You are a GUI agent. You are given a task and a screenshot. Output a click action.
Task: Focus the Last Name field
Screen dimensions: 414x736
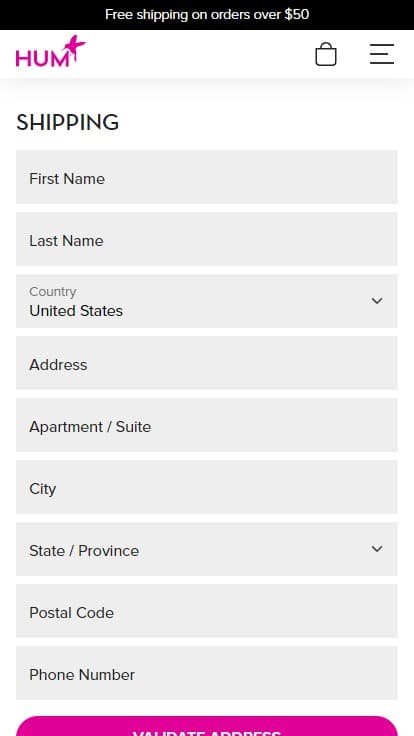click(x=207, y=239)
